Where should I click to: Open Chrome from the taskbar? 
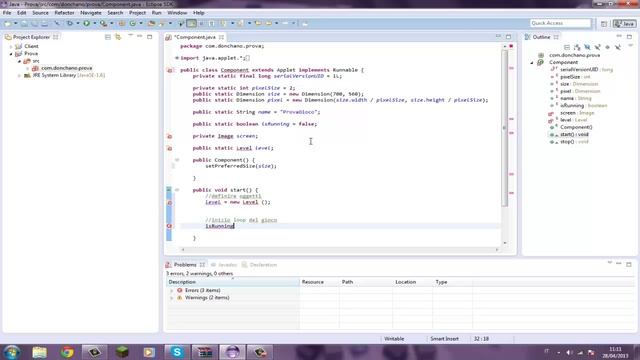click(x=67, y=352)
